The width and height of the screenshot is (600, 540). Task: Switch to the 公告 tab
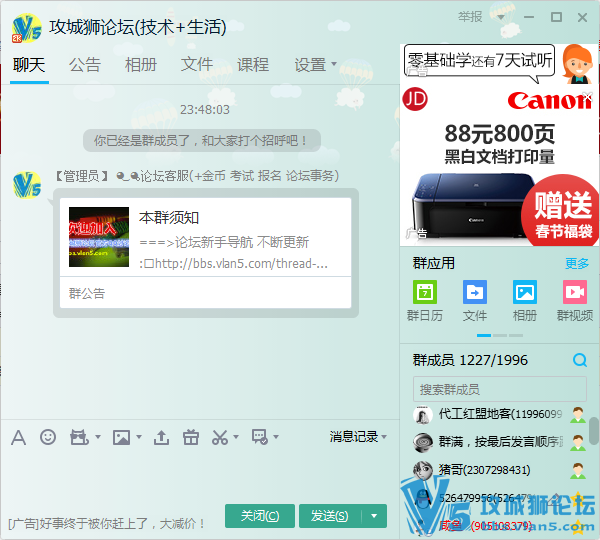pos(85,64)
